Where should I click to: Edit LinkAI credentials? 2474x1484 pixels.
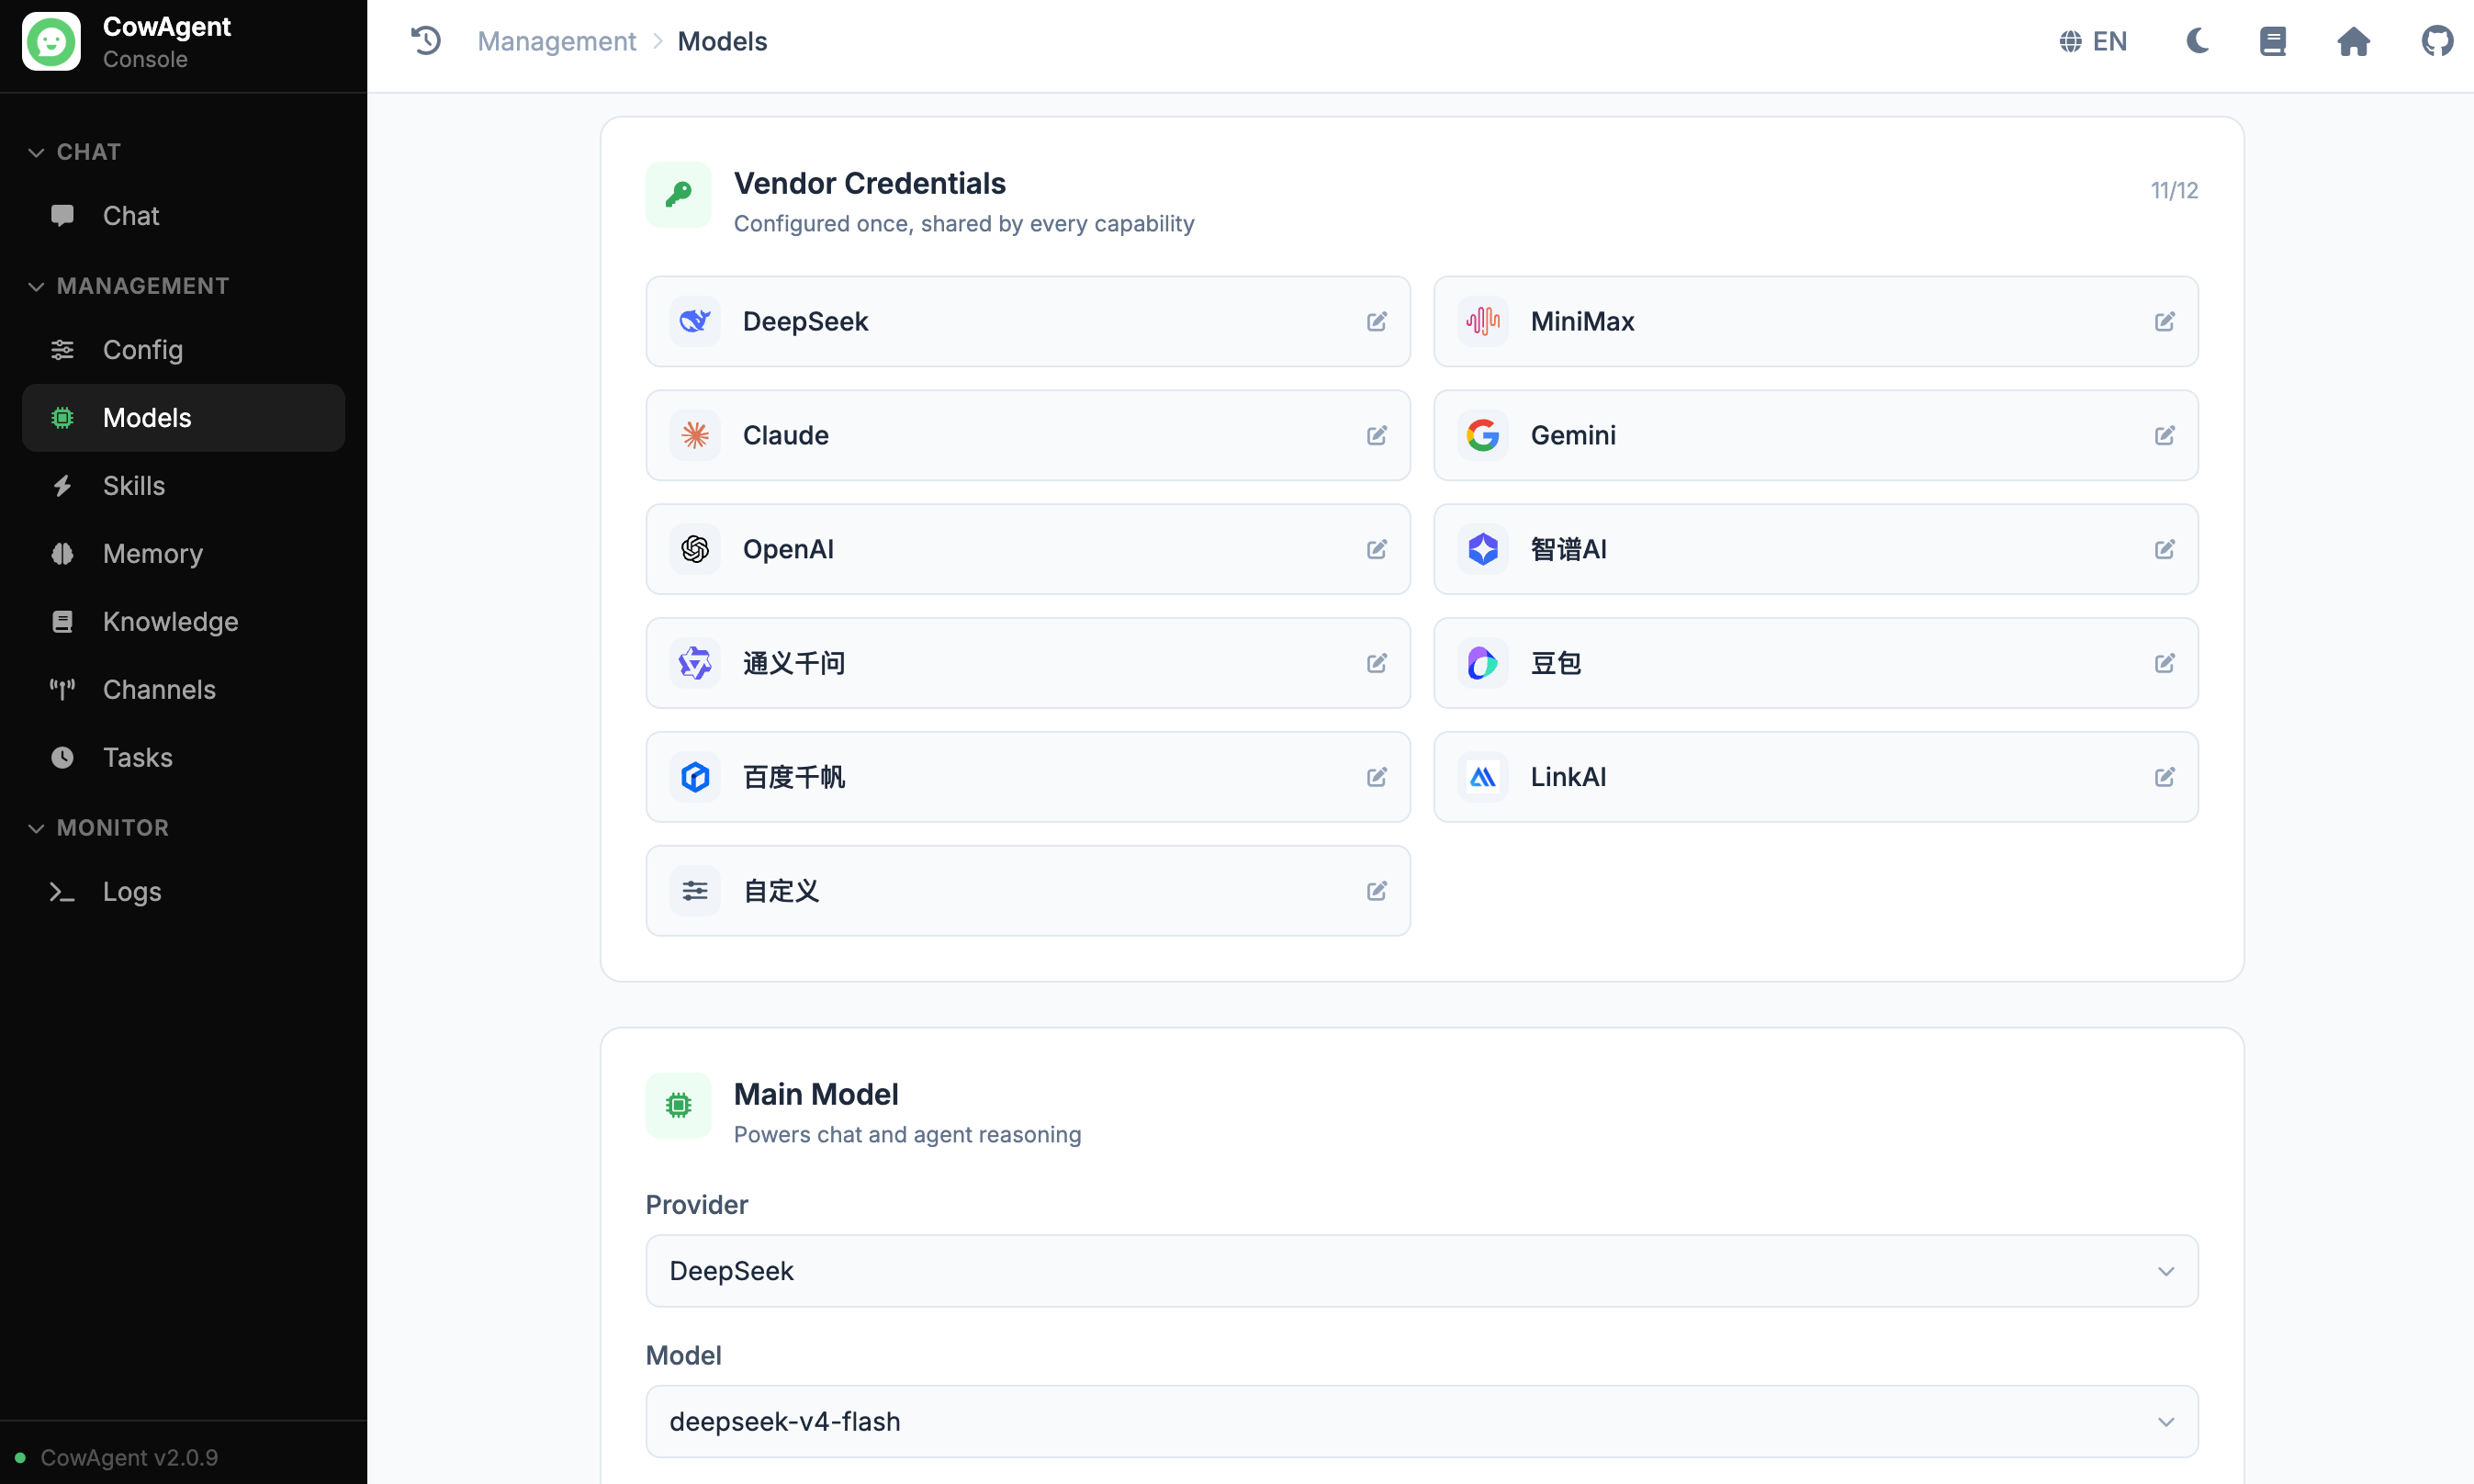(x=2164, y=777)
